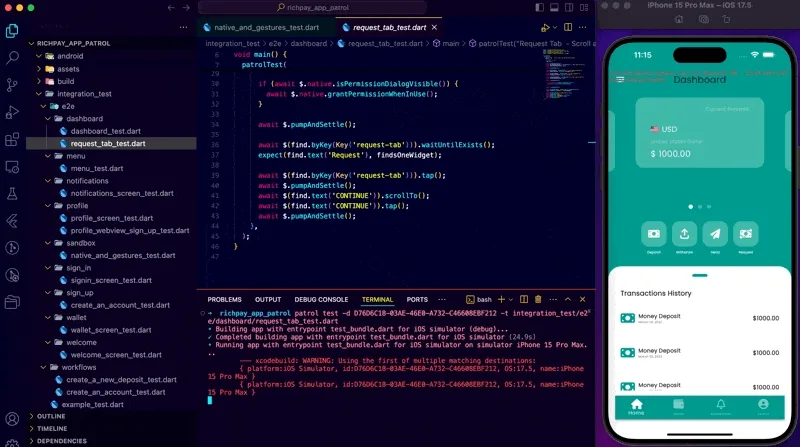The width and height of the screenshot is (800, 447).
Task: Open editor More Actions menu
Action: (583, 27)
